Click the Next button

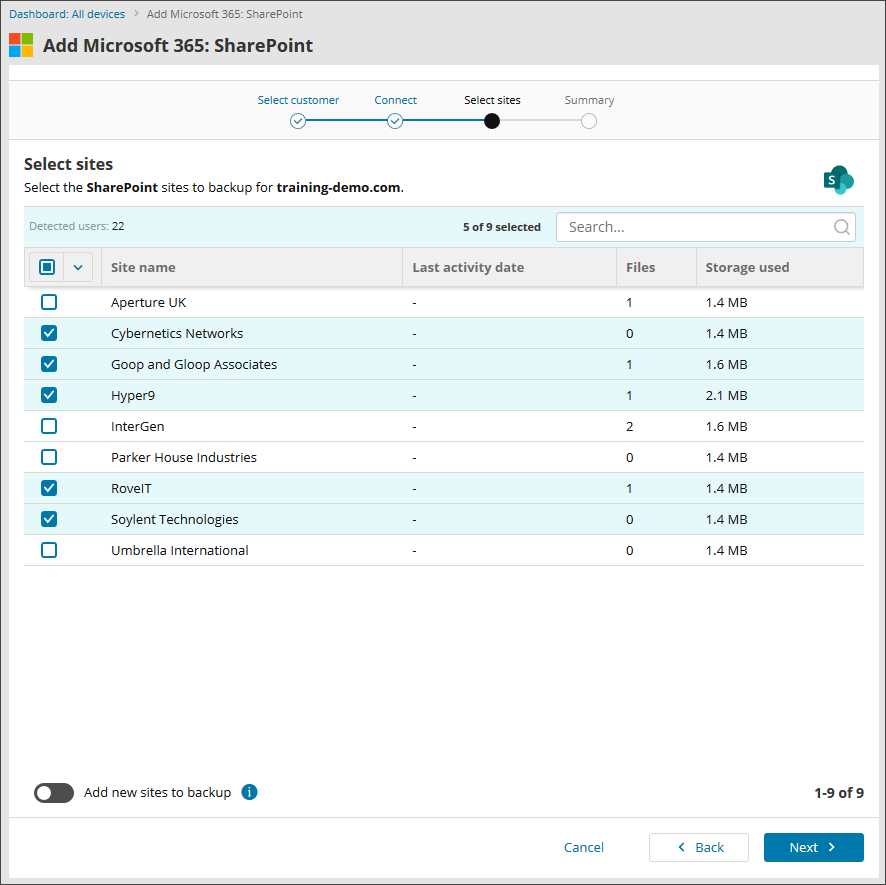(x=814, y=847)
